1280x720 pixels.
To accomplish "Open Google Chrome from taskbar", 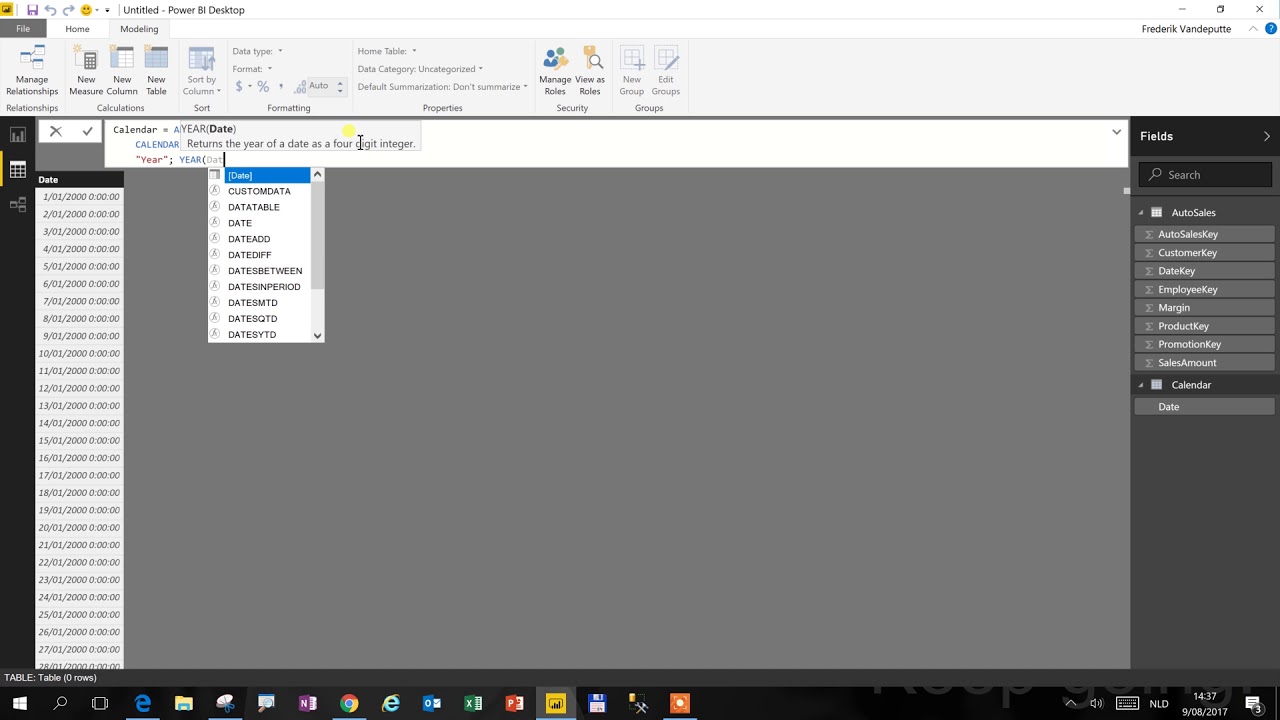I will 349,703.
